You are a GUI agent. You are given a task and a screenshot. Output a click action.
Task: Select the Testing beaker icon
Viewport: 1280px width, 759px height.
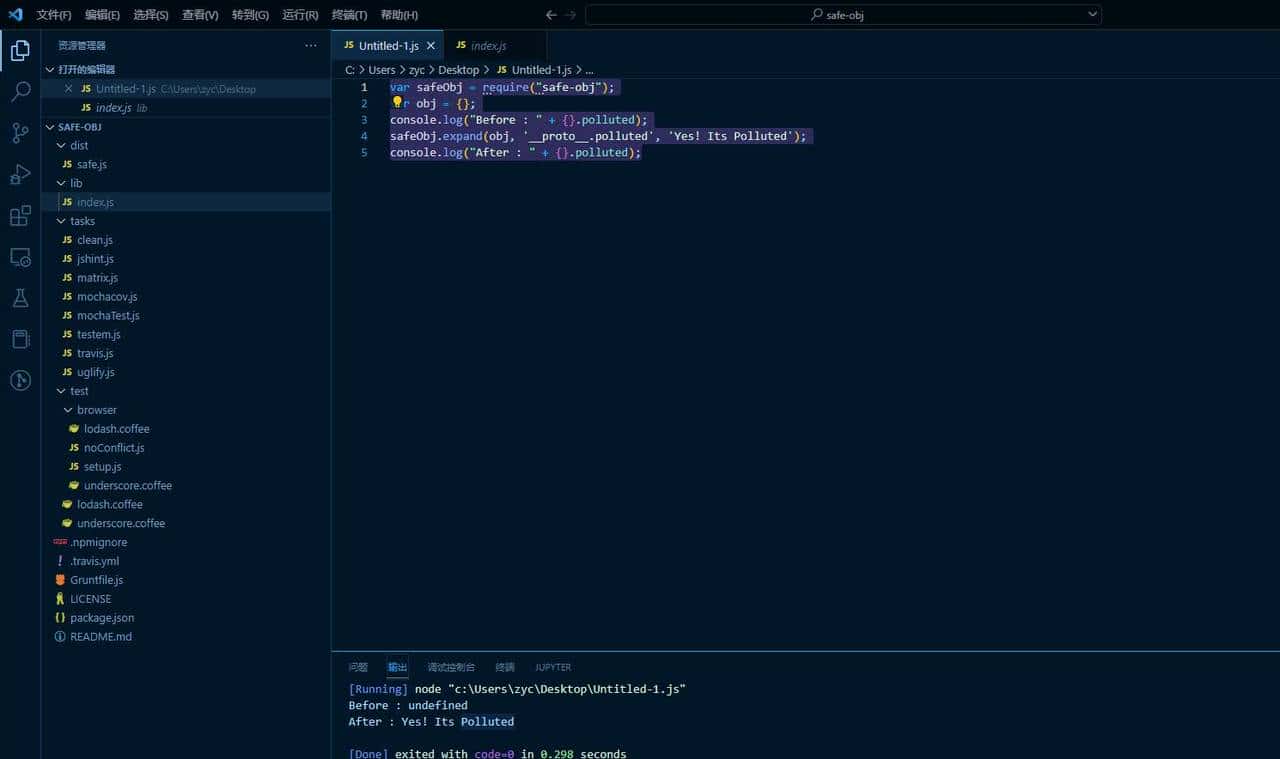point(20,297)
